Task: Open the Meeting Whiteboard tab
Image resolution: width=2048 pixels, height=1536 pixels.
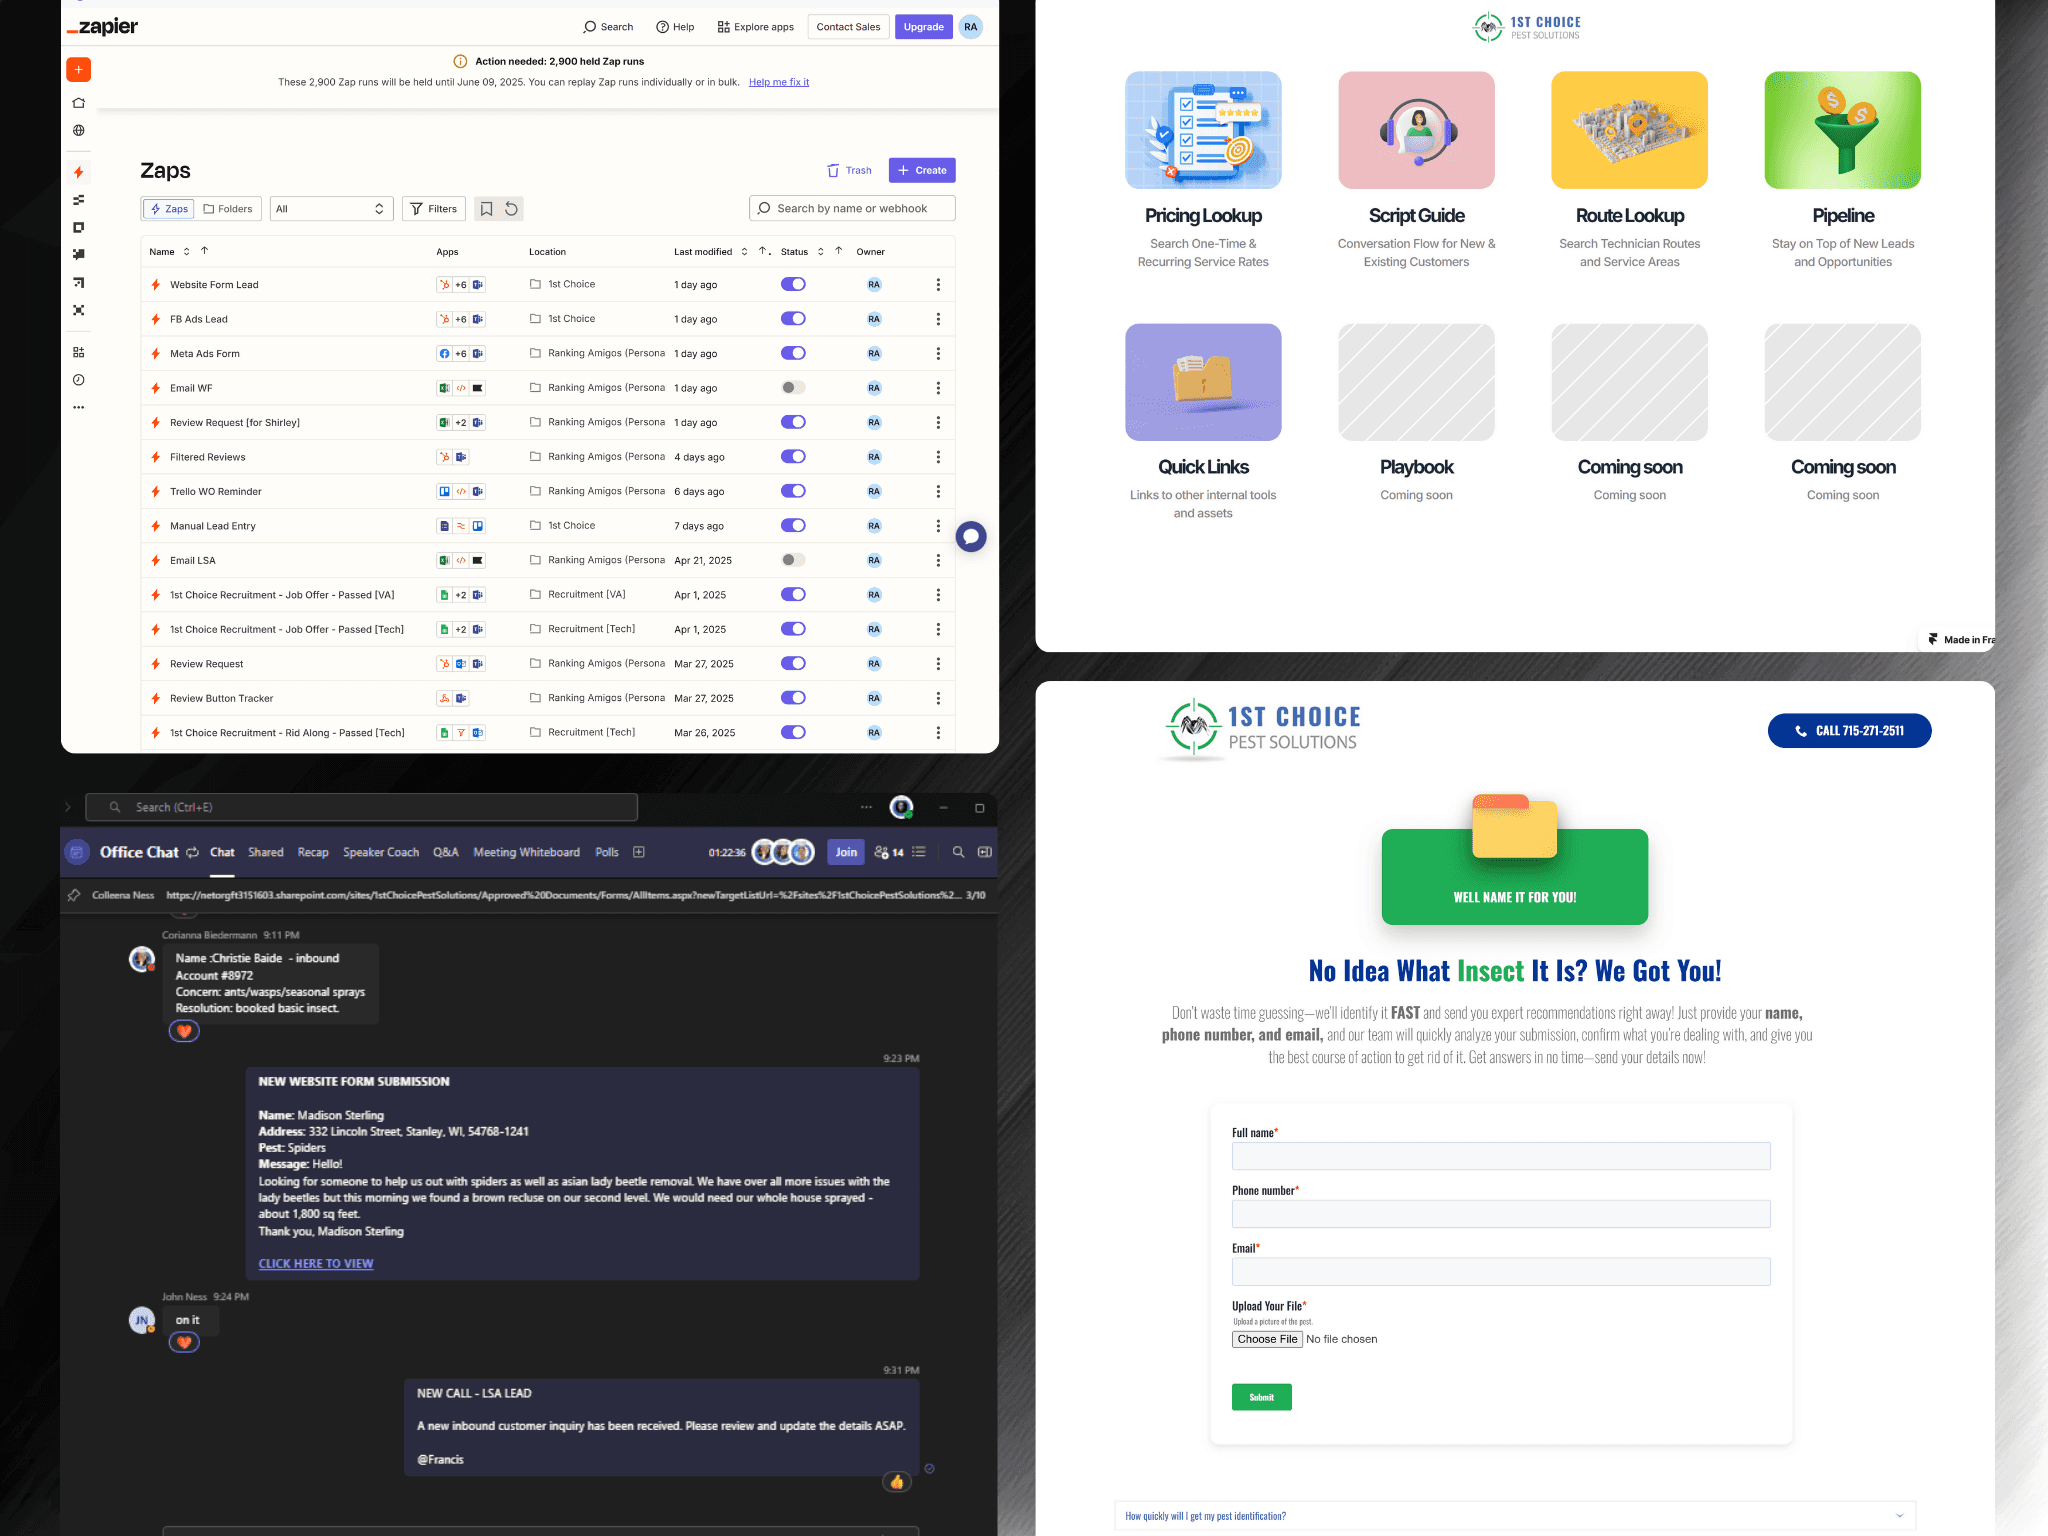Action: click(527, 852)
